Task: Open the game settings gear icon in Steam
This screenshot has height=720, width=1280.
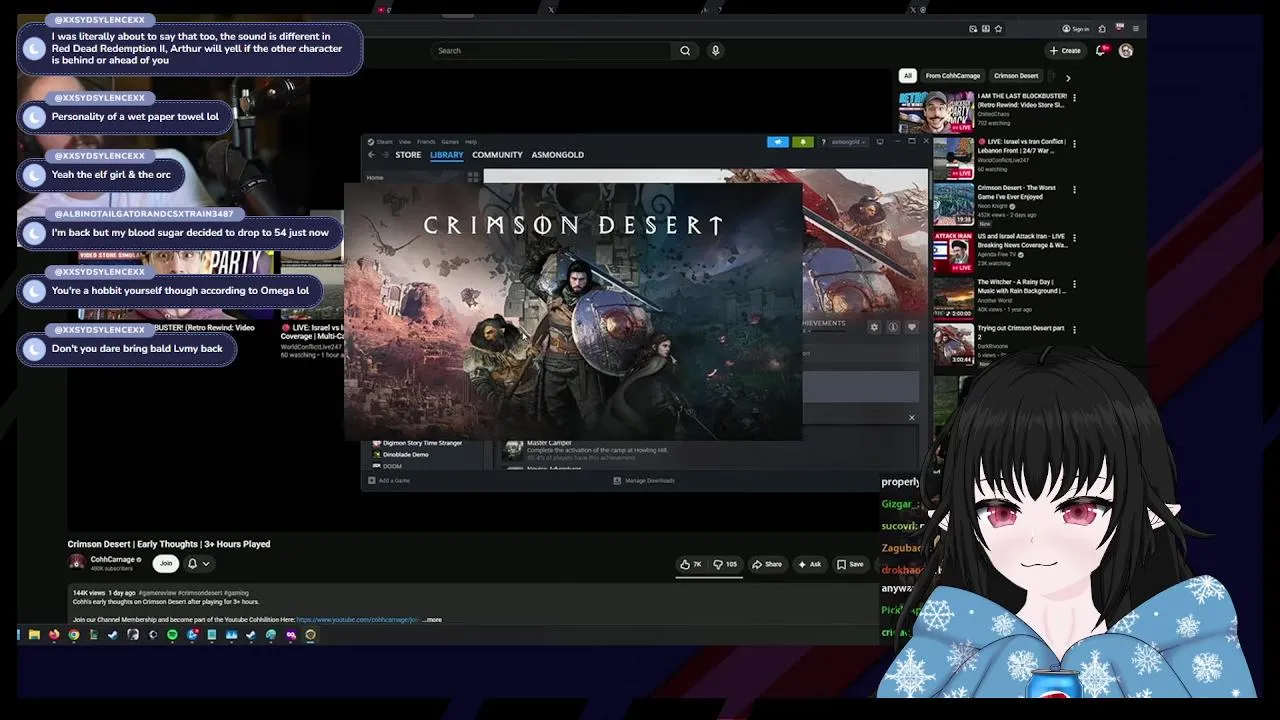Action: coord(874,327)
